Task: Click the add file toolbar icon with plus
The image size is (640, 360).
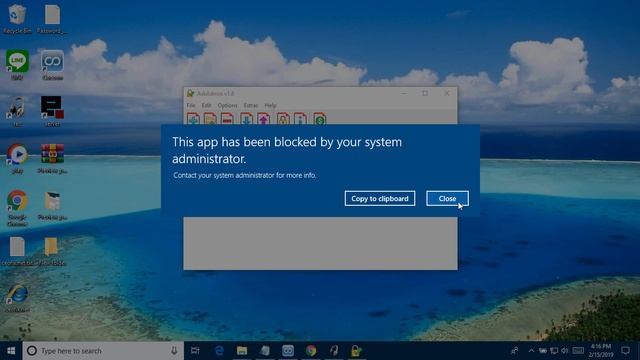Action: 193,119
